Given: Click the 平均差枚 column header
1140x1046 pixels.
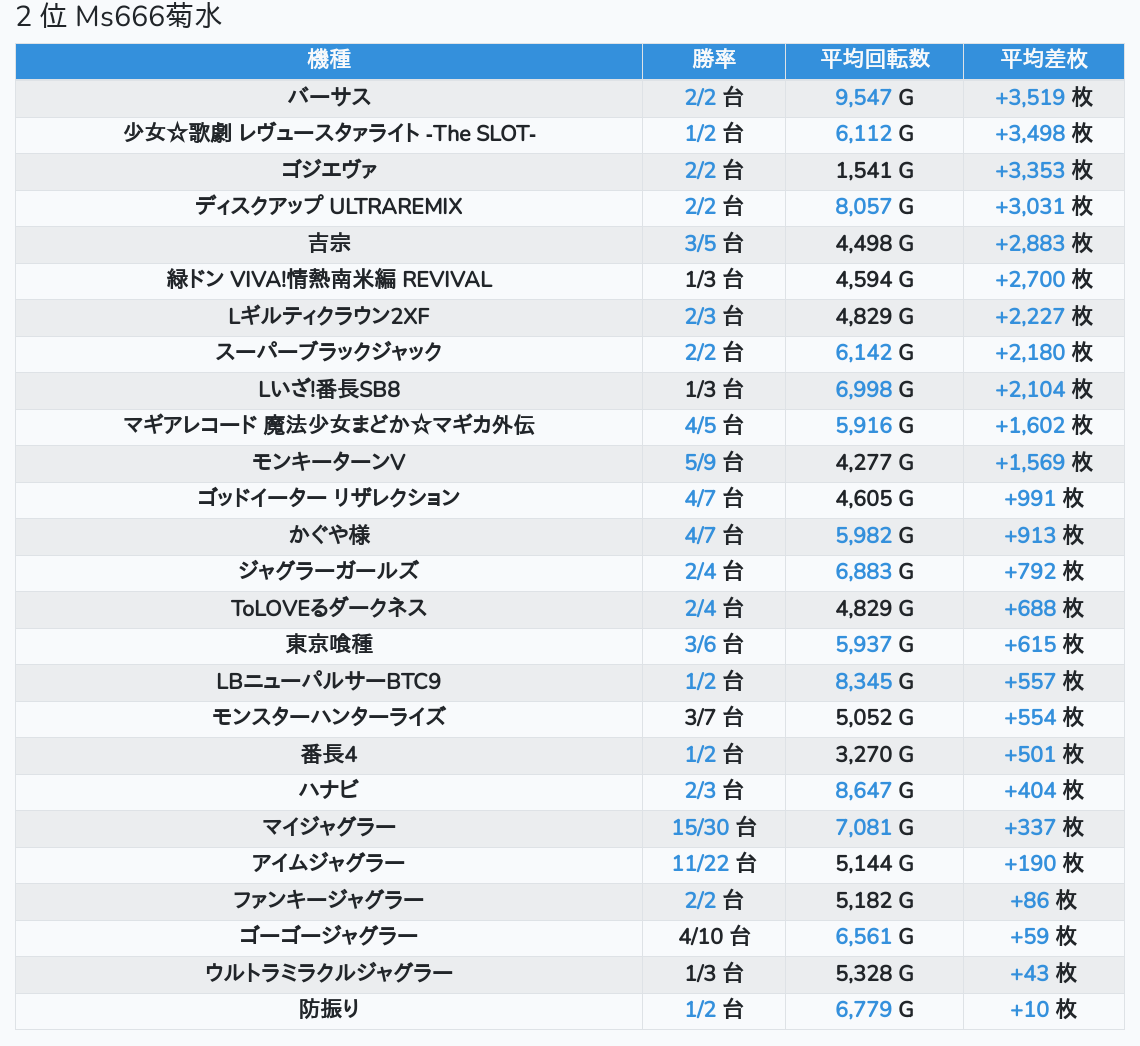Looking at the screenshot, I should point(1044,60).
